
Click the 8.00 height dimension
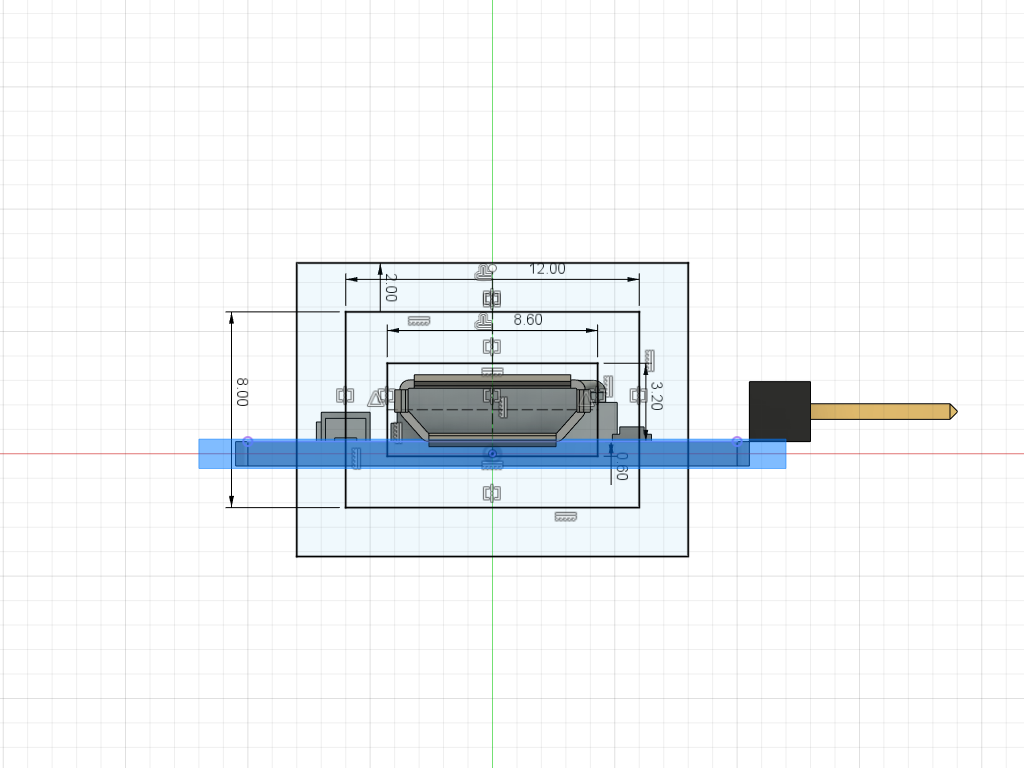click(x=243, y=391)
